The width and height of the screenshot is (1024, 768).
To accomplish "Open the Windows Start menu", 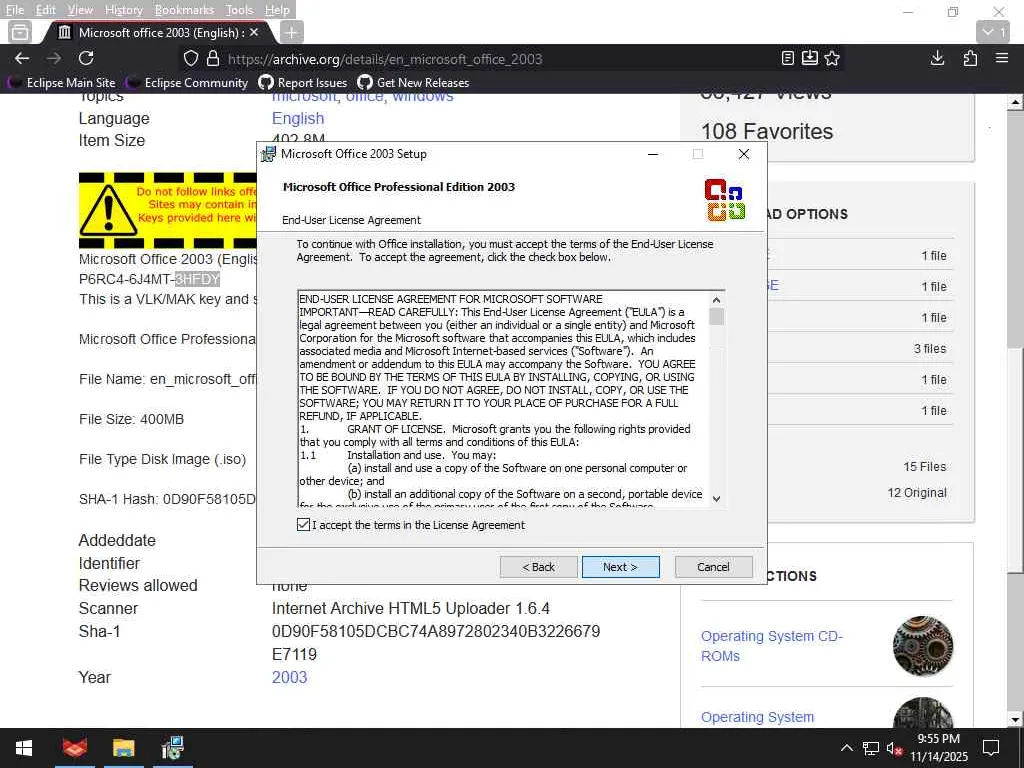I will [x=24, y=748].
